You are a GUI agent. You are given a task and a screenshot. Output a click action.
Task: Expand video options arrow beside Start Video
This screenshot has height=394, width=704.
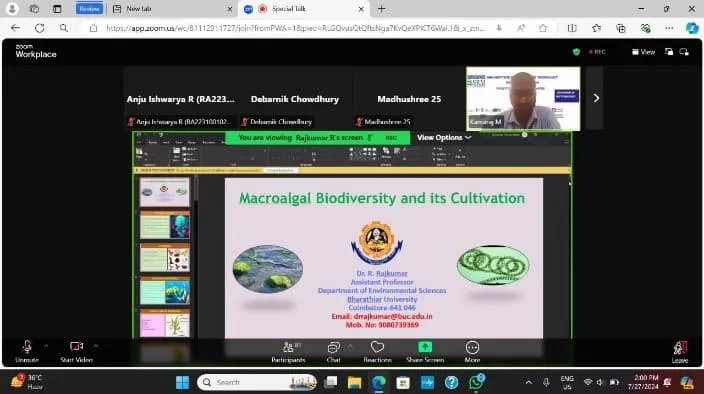tap(96, 346)
